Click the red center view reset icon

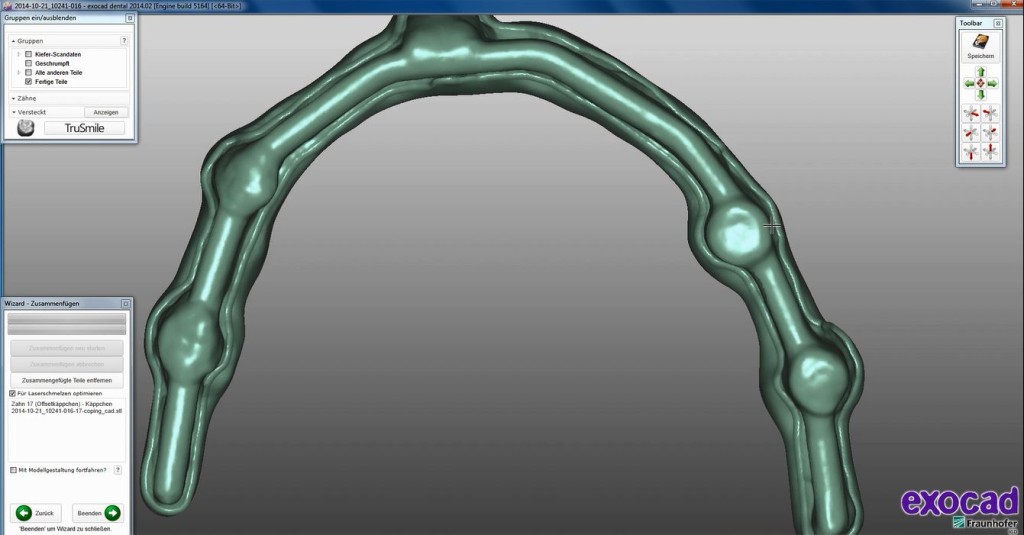[980, 84]
